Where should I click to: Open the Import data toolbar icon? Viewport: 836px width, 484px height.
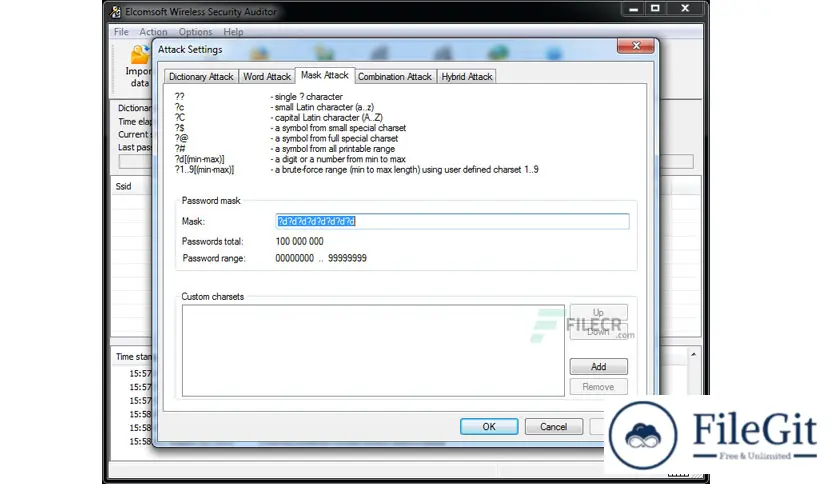pyautogui.click(x=140, y=67)
